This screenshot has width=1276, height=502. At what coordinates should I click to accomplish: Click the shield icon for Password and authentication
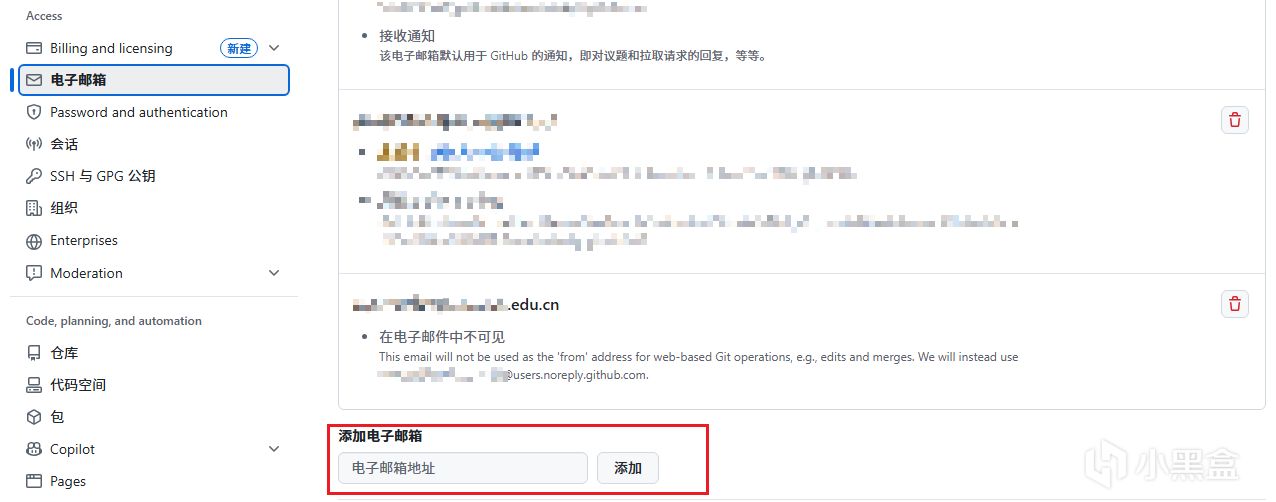pyautogui.click(x=34, y=112)
